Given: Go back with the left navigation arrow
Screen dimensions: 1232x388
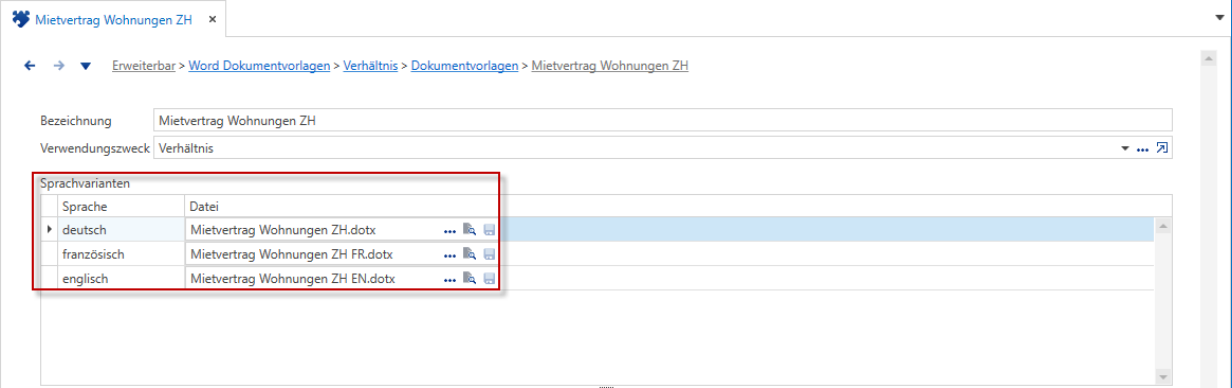Looking at the screenshot, I should coord(30,66).
